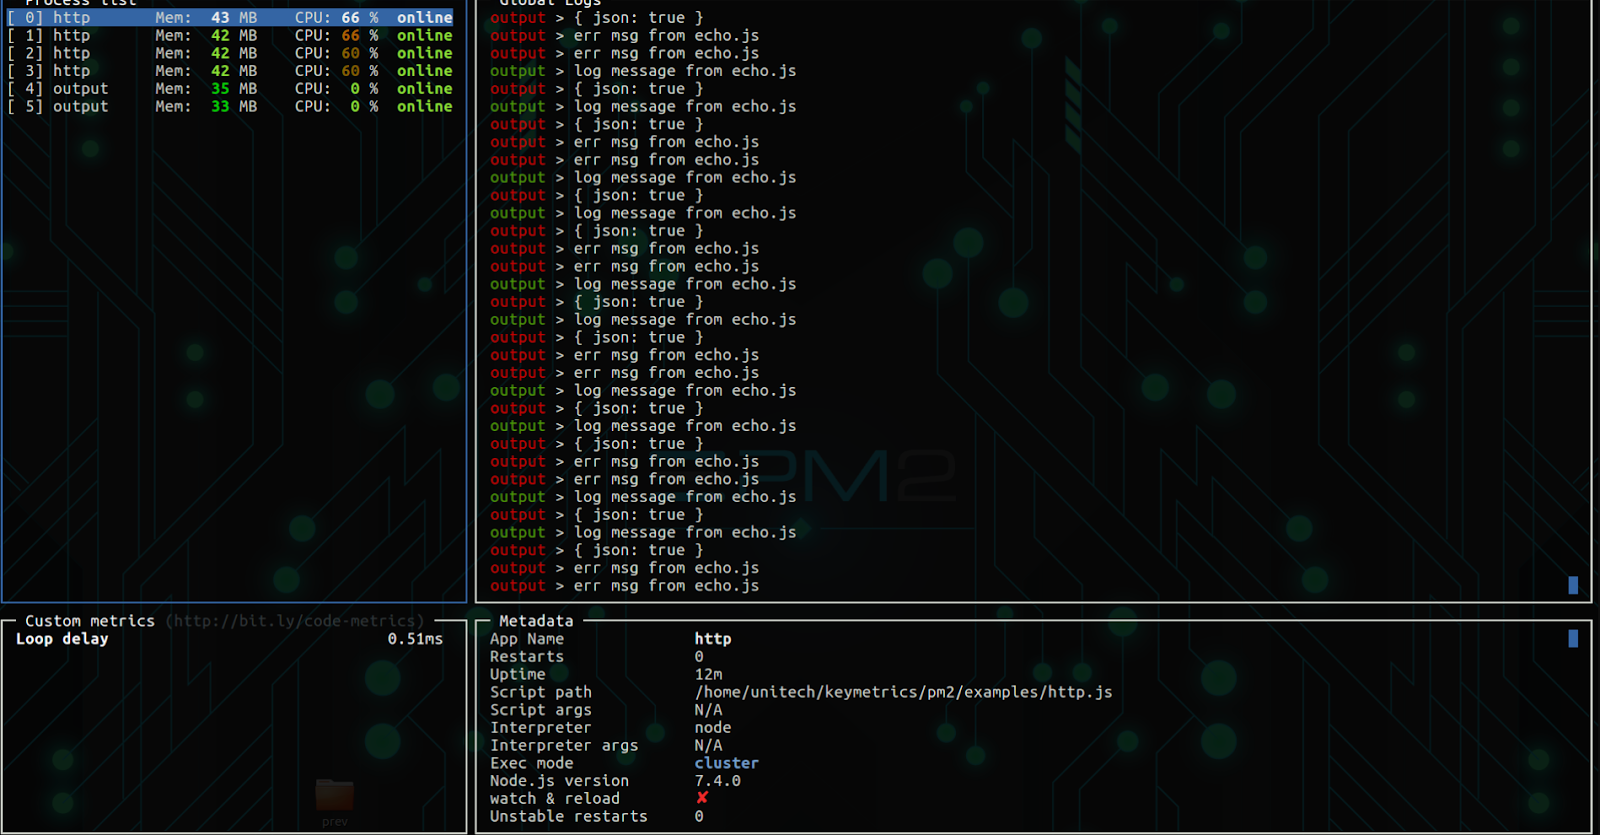Click the Custom metrics panel title
Viewport: 1600px width, 835px height.
[x=90, y=621]
